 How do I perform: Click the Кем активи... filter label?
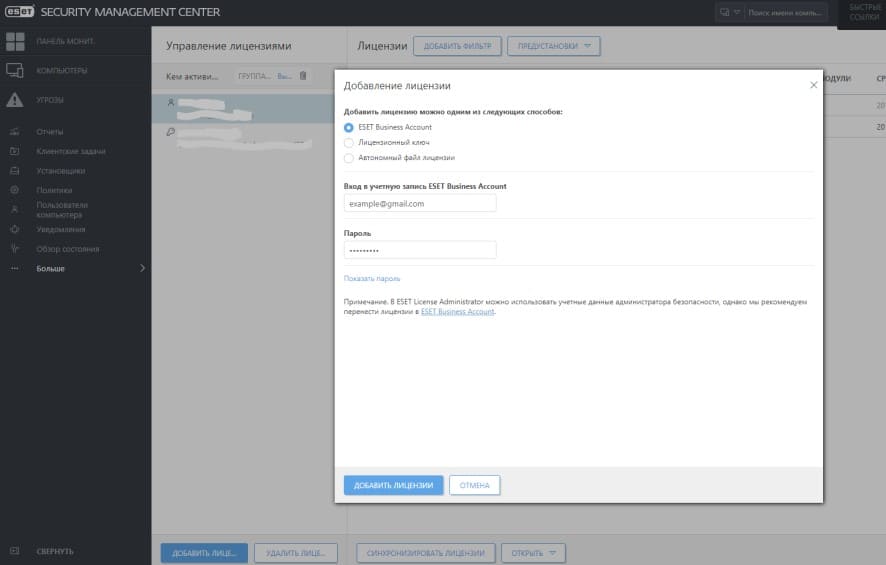tap(192, 76)
